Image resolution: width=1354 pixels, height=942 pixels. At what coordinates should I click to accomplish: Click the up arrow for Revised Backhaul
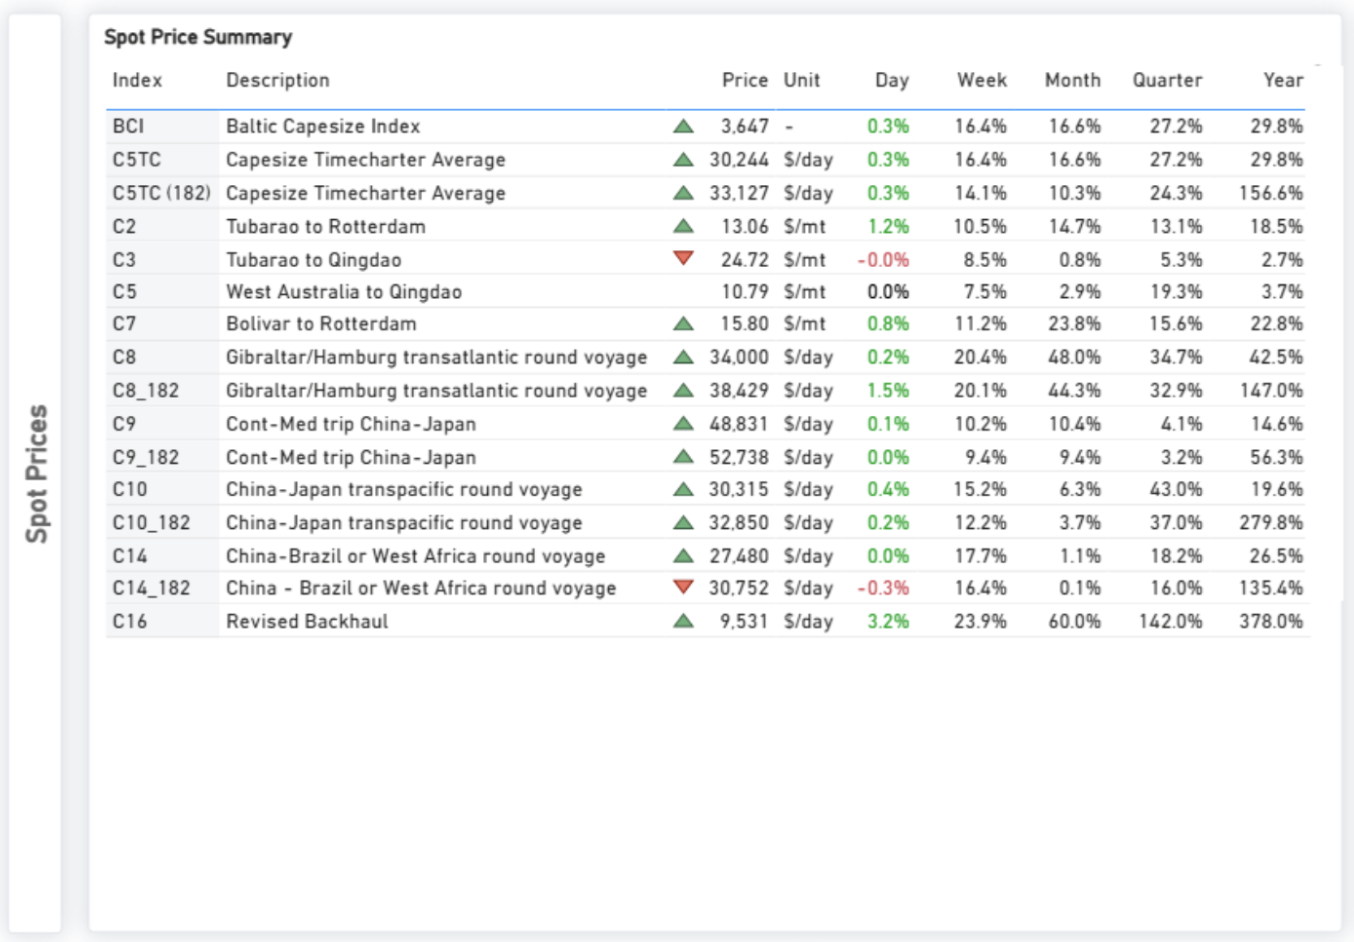pos(684,621)
